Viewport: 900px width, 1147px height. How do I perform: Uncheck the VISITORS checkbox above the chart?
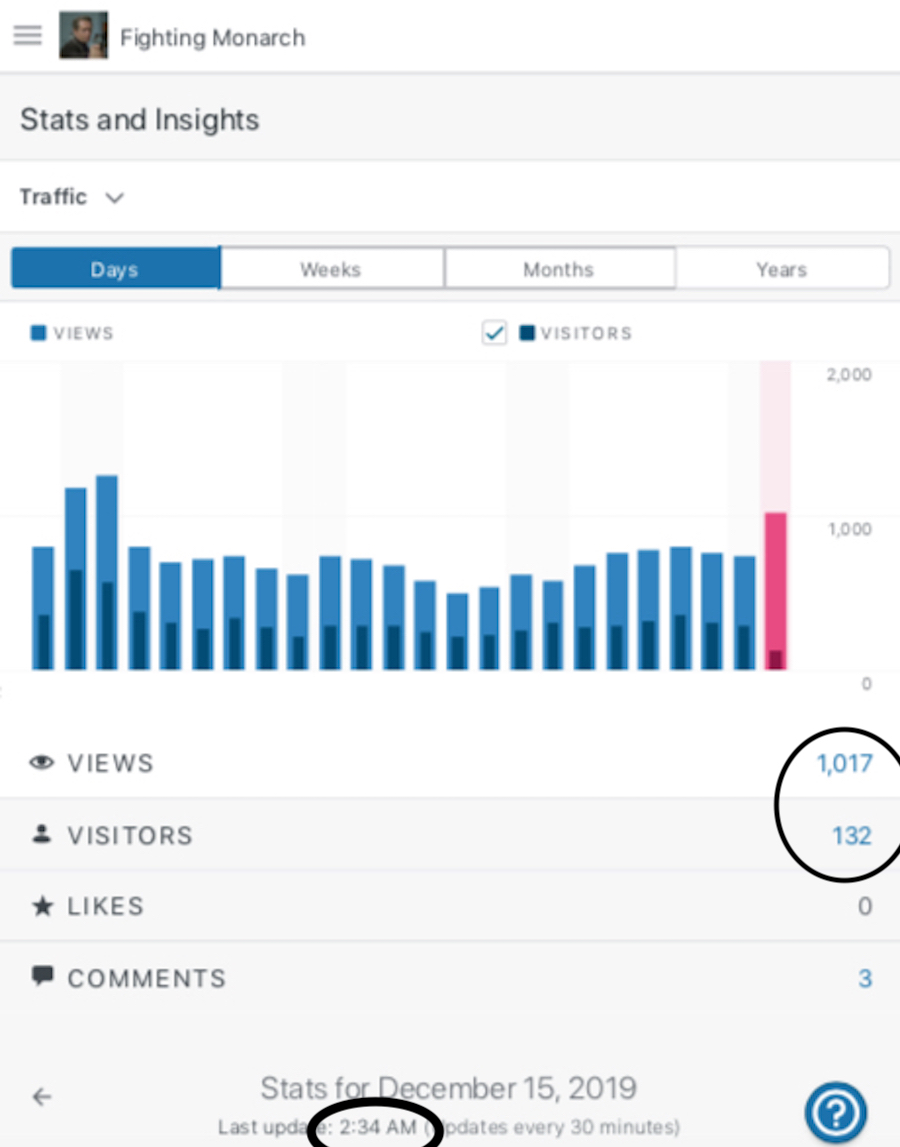pyautogui.click(x=494, y=333)
